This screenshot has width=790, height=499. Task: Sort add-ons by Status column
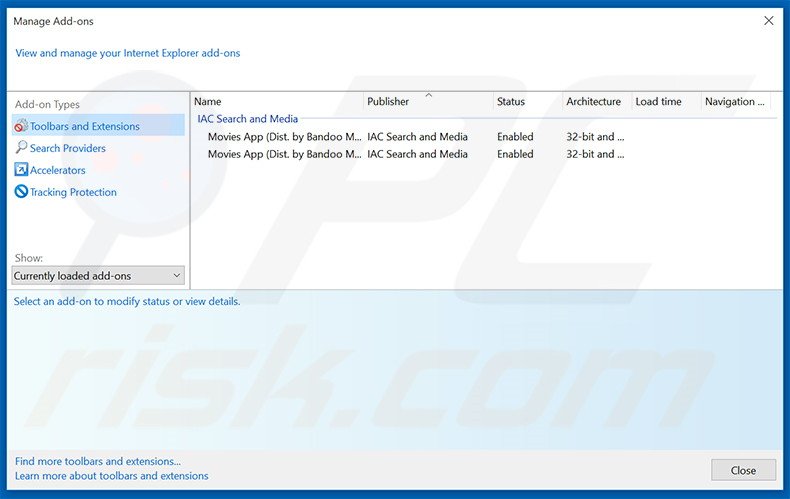click(x=526, y=101)
